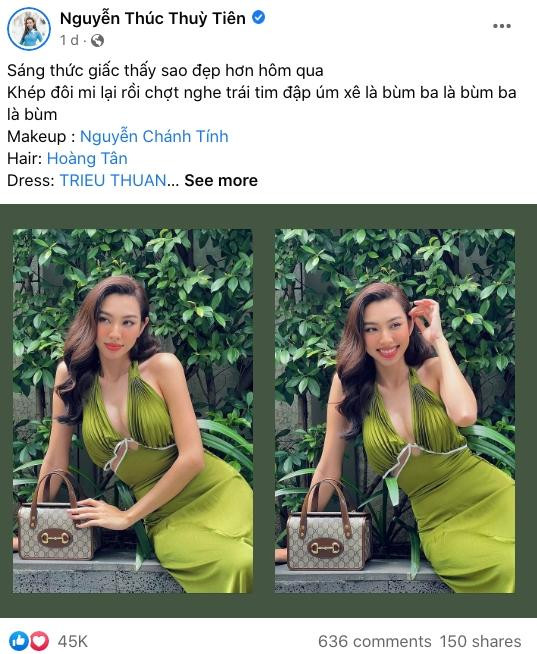Open Nguyễn Thúc Thuỳ Tiên profile name
This screenshot has height=654, width=537.
(x=153, y=18)
